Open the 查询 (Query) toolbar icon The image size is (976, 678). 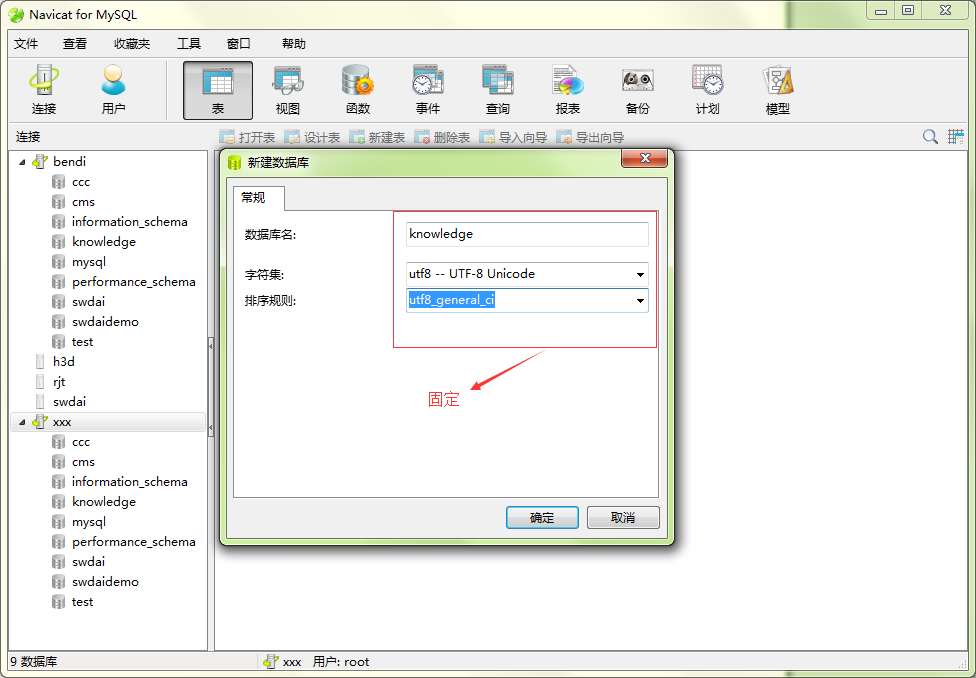coord(497,90)
